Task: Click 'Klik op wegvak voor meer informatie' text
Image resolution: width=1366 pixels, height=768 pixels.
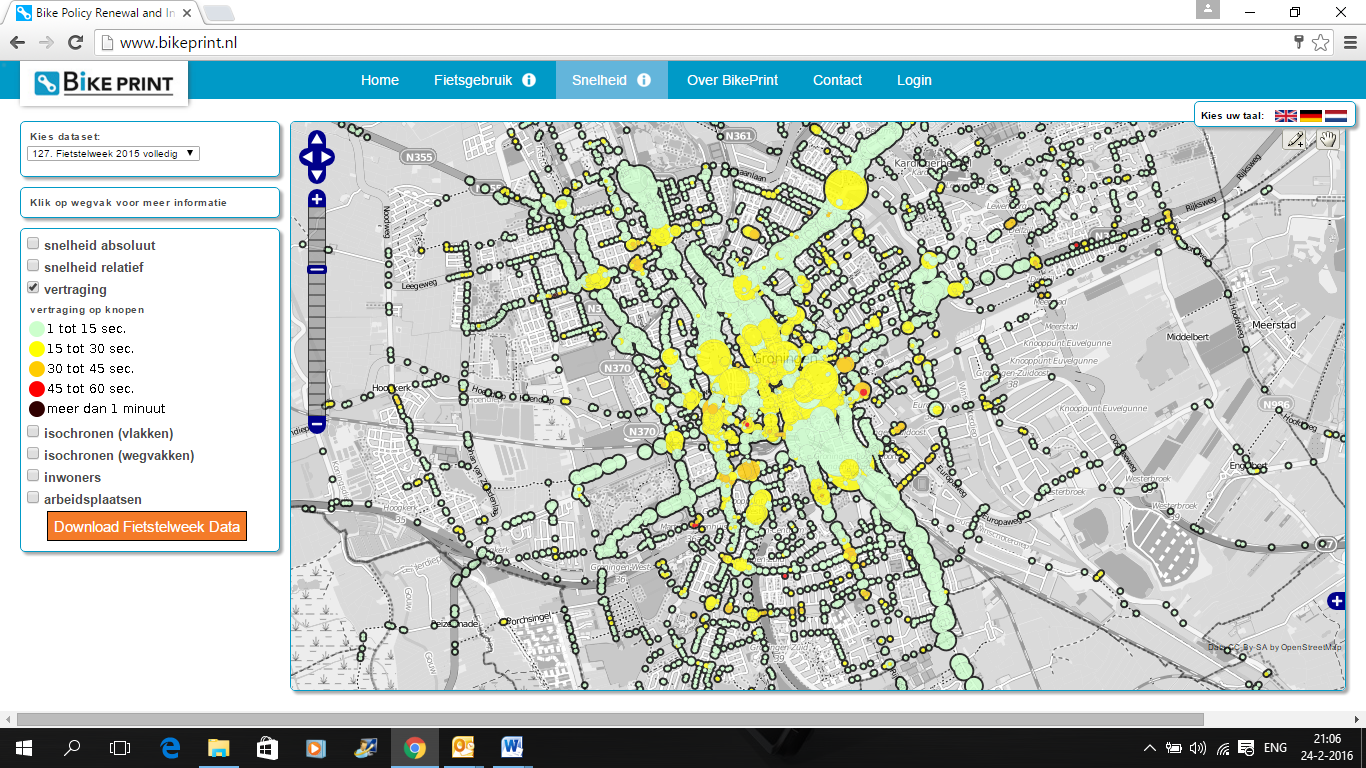Action: coord(128,202)
